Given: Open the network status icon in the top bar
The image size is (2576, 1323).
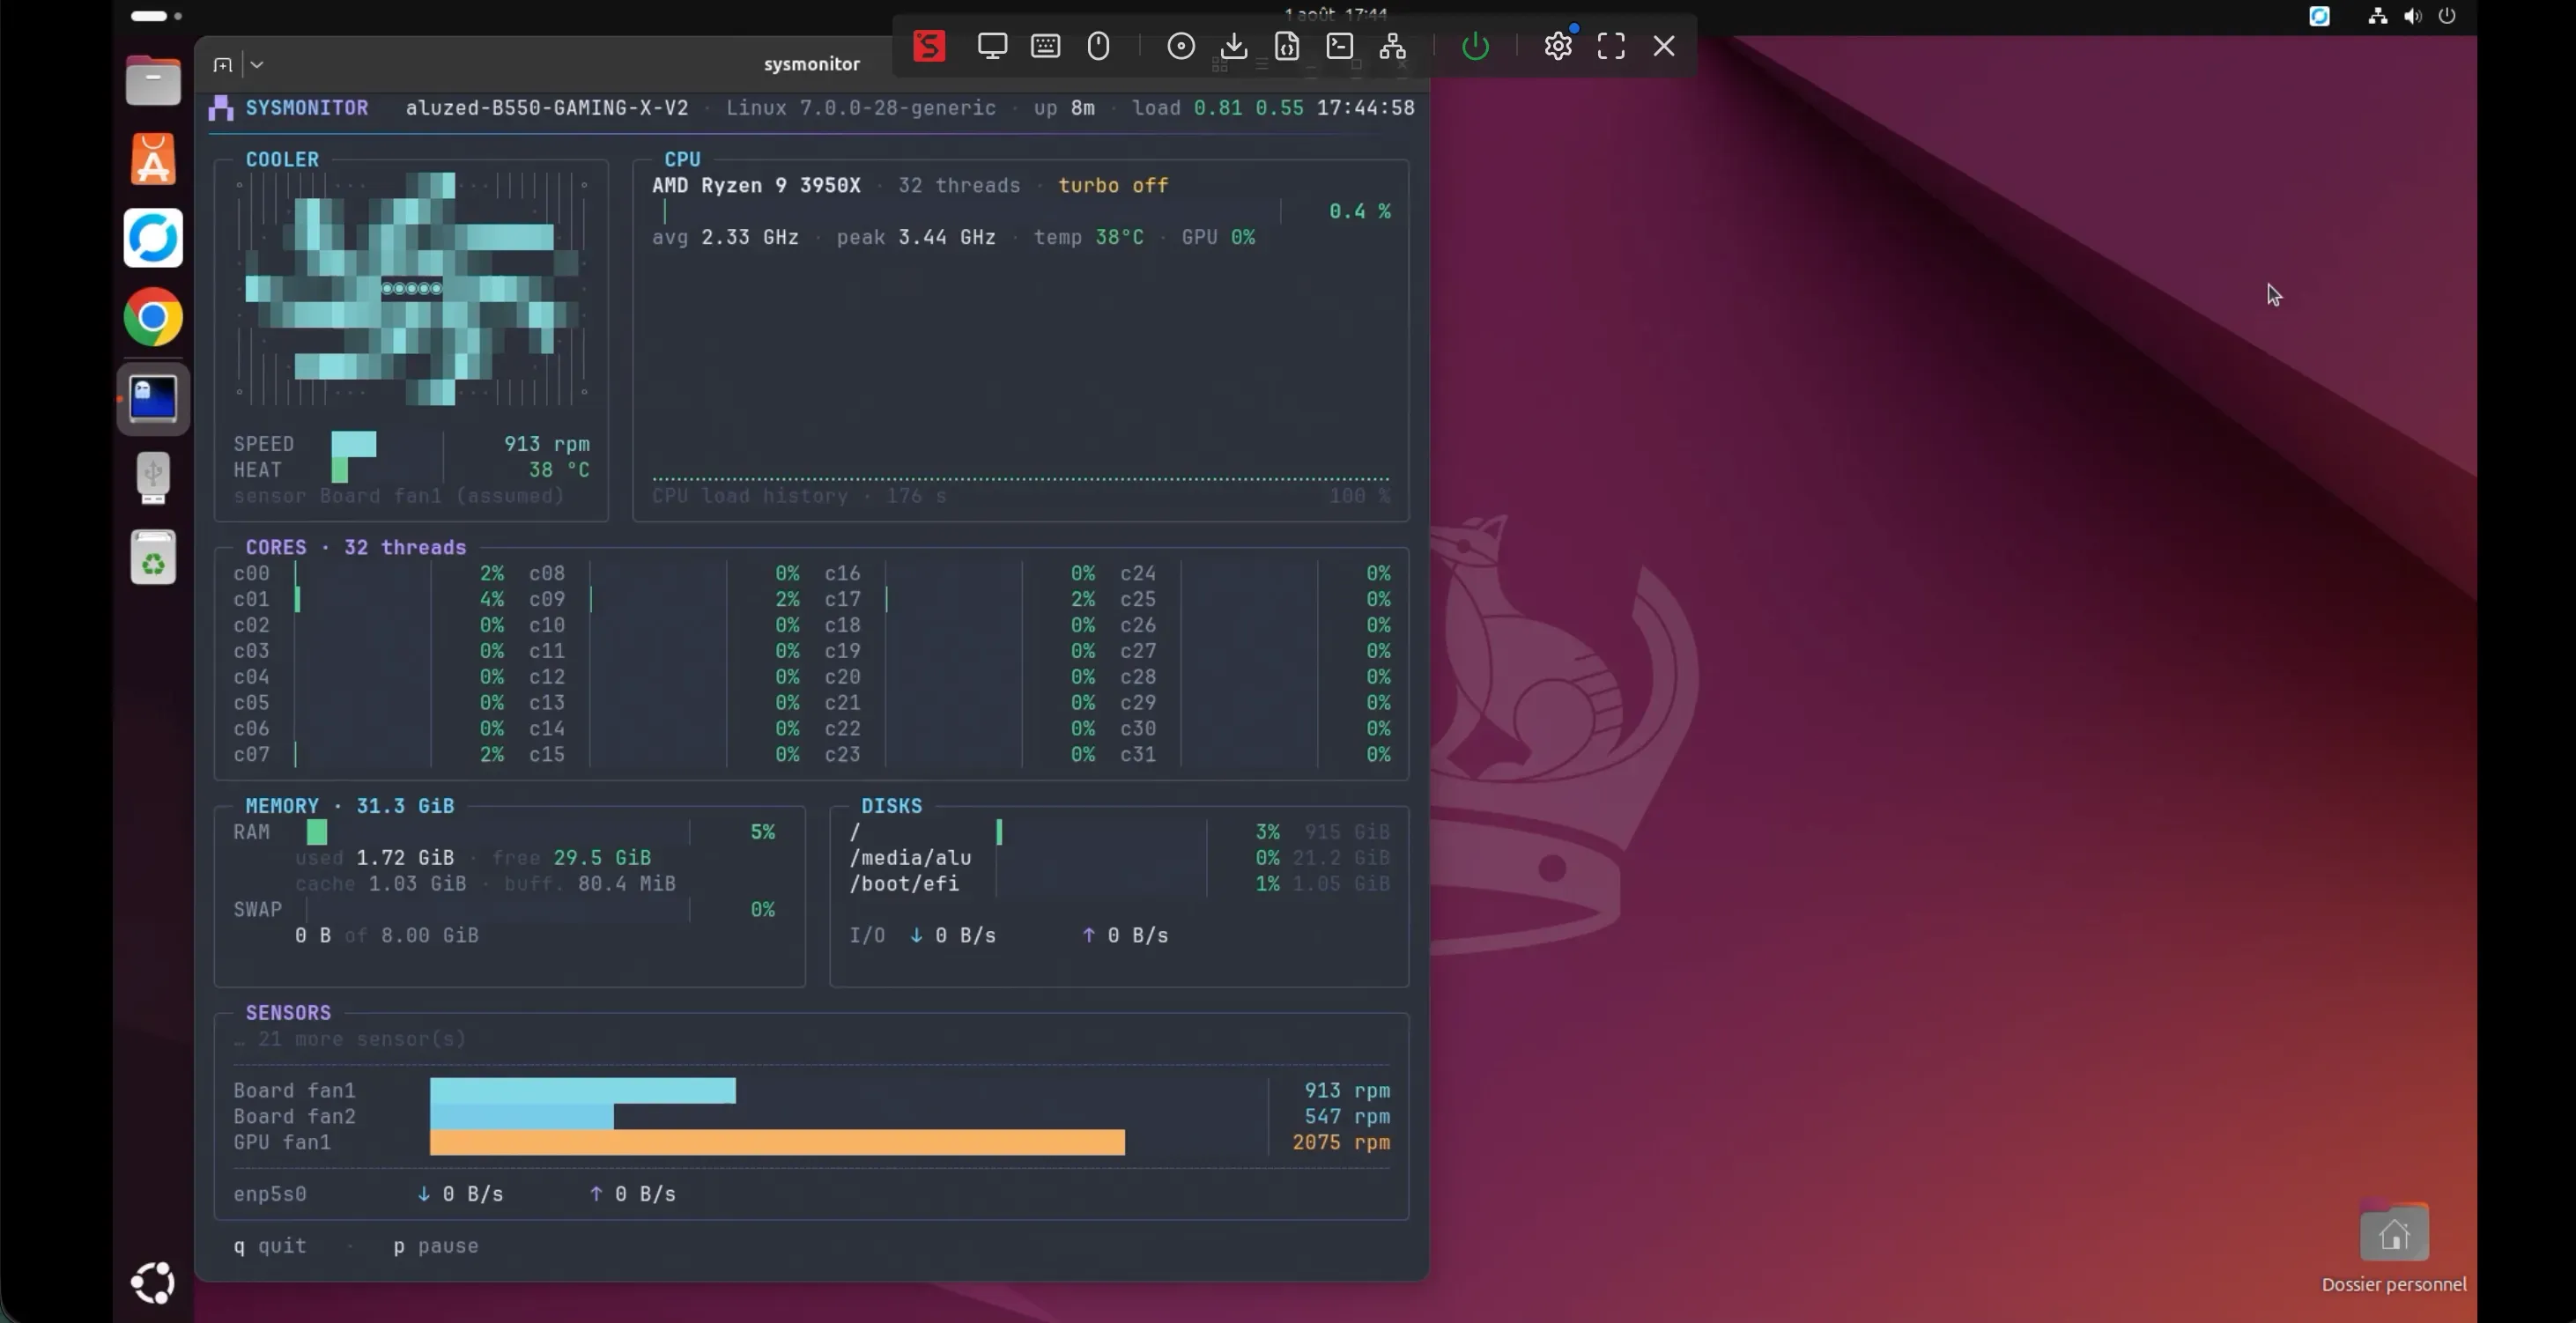Looking at the screenshot, I should coord(2378,16).
